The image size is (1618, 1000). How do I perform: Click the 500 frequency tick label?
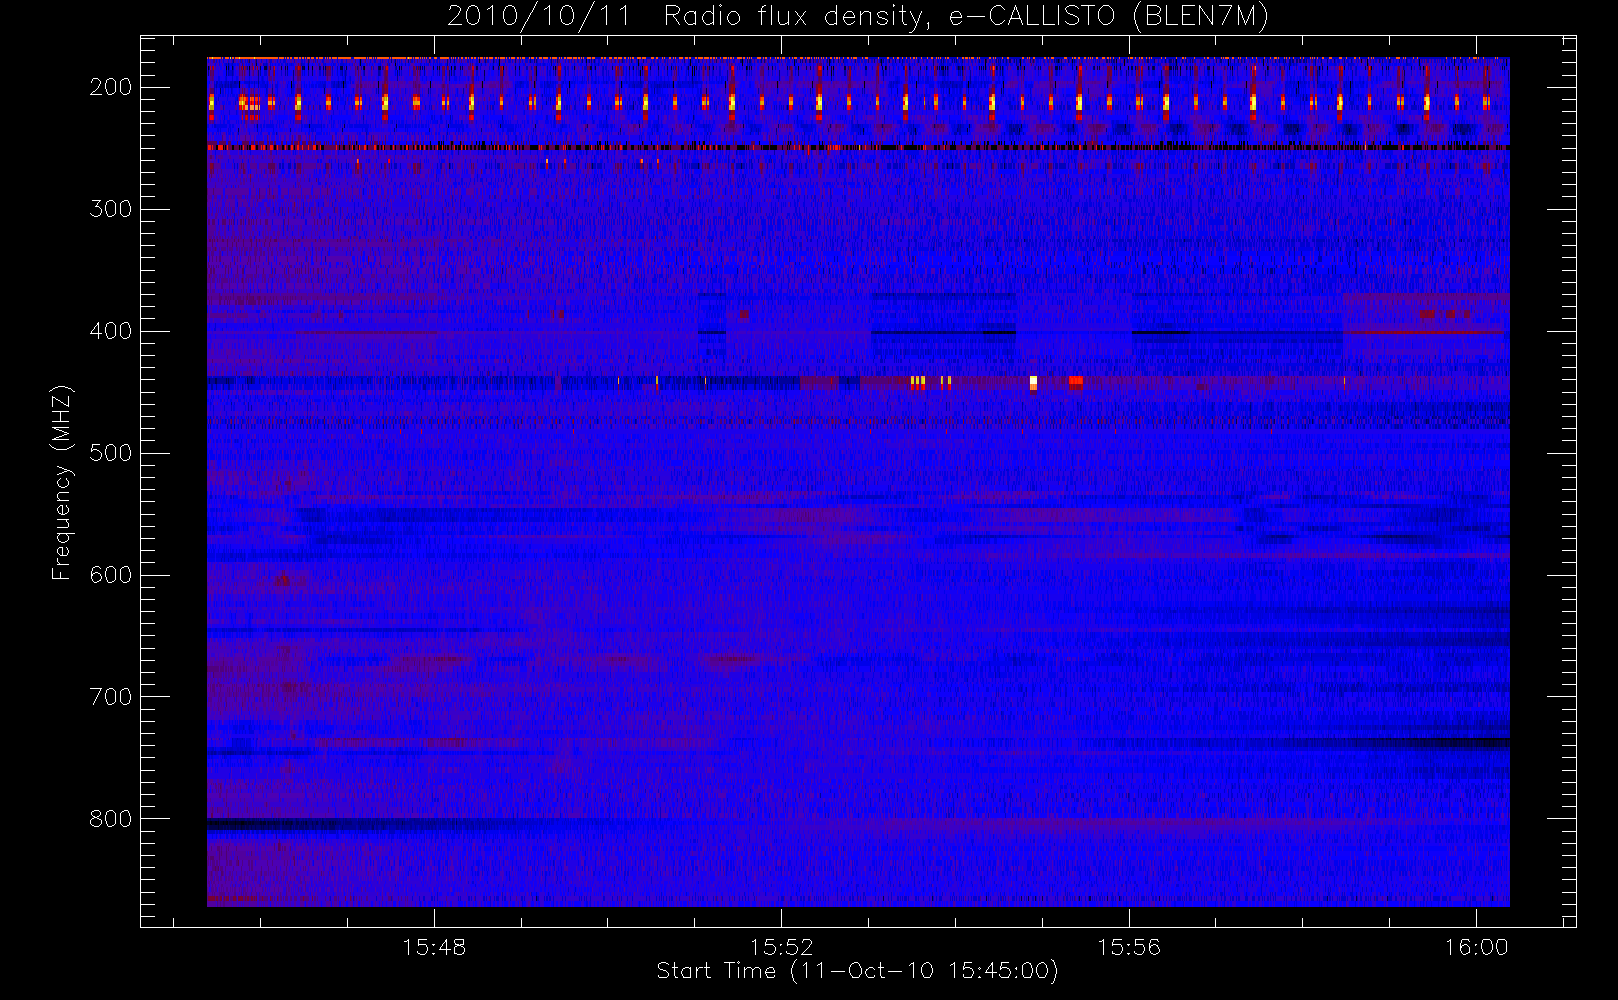pos(111,453)
